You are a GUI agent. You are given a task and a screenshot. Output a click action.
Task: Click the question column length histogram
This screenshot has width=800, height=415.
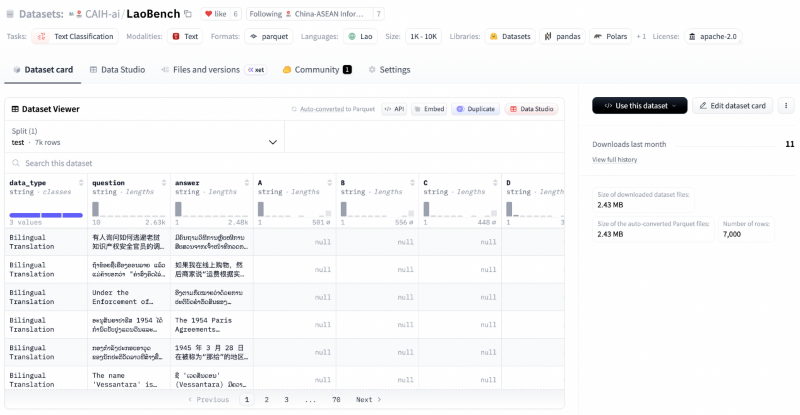[128, 209]
